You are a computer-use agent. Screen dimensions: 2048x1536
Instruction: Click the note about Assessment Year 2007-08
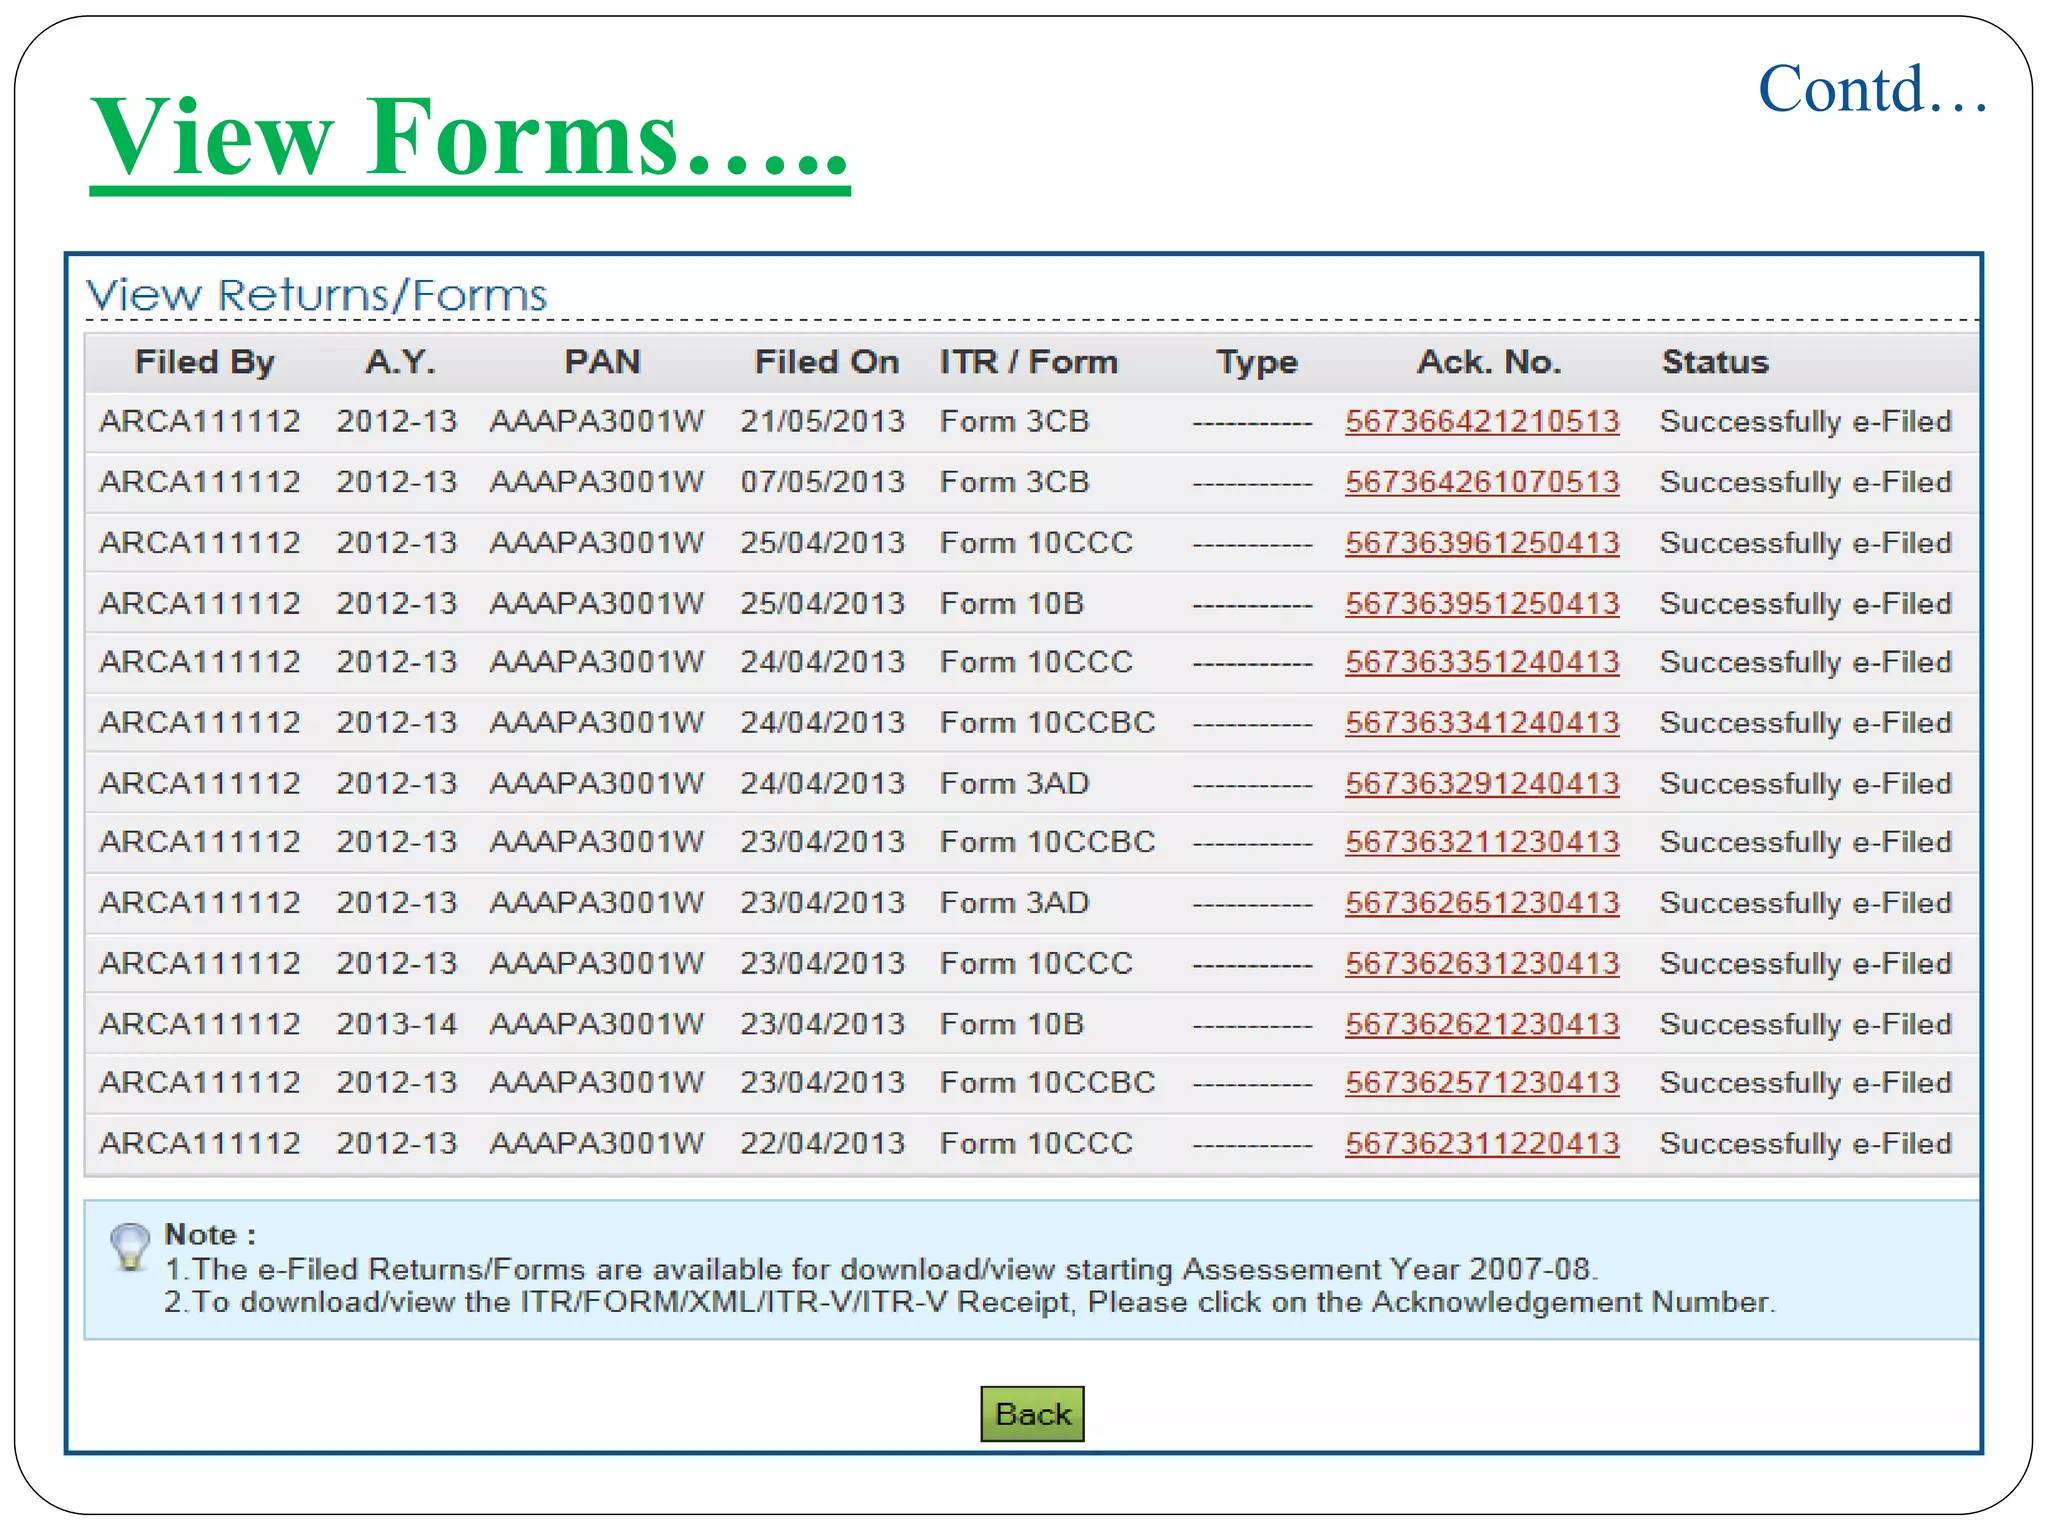point(882,1270)
